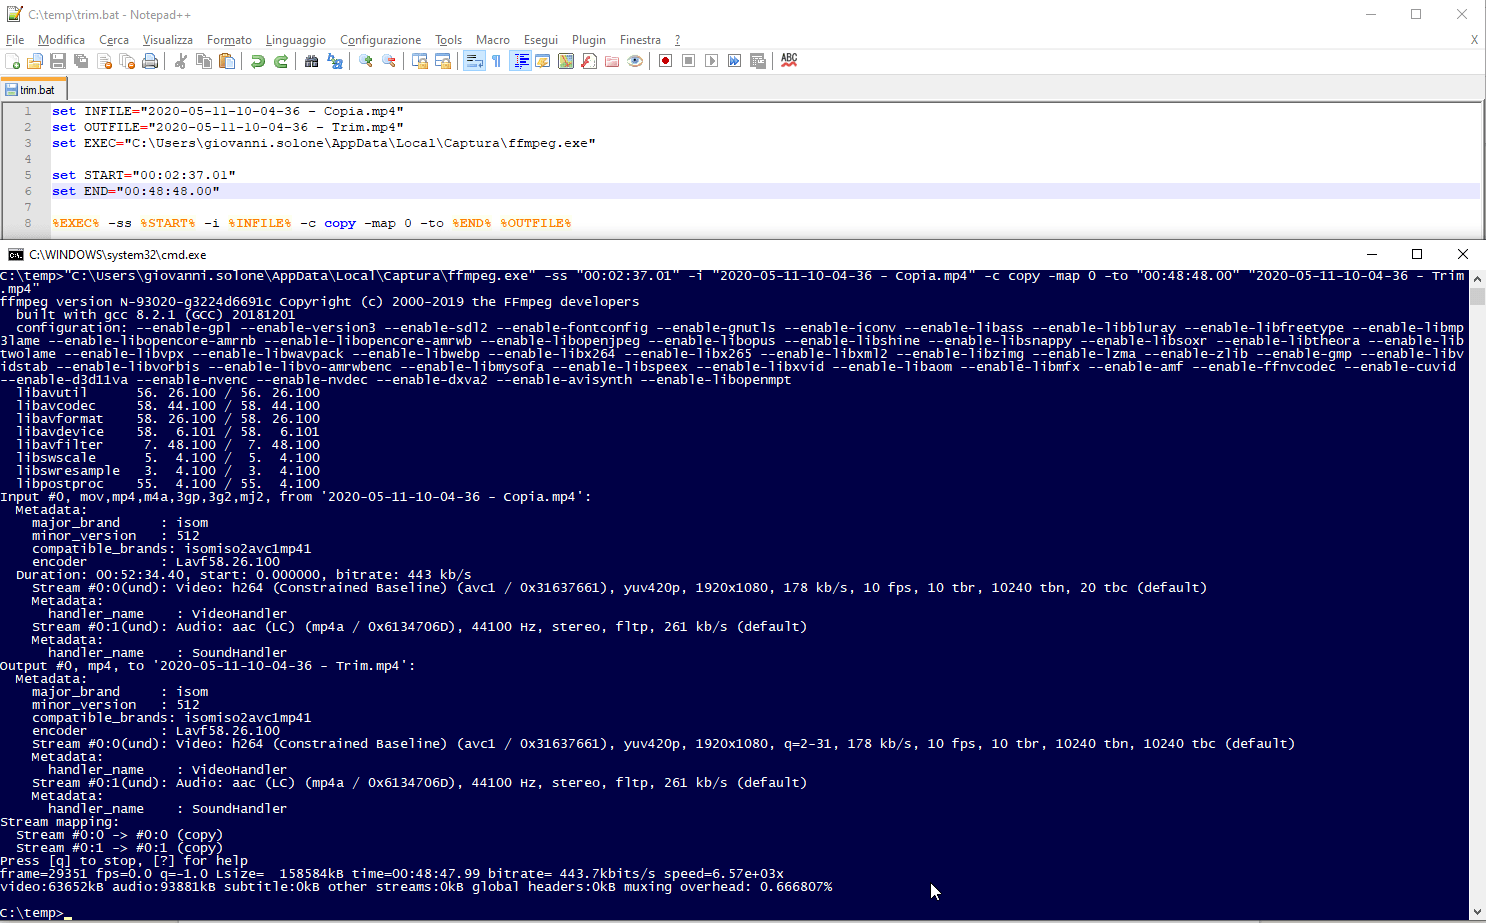Cut selection with the scissors icon

point(181,61)
